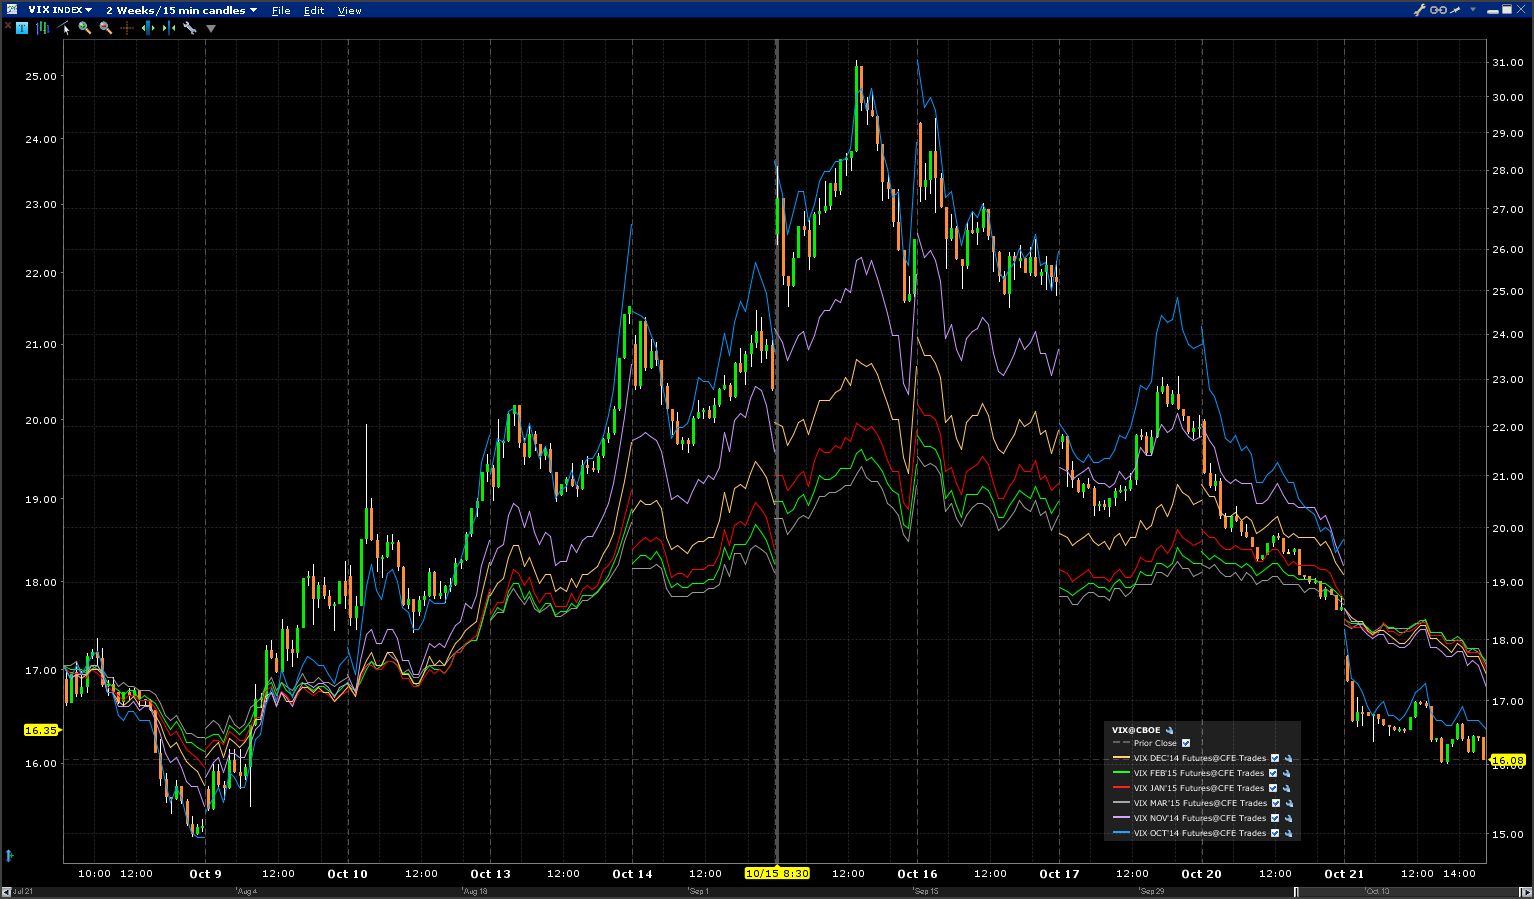
Task: Click the pin icon in title bar
Action: pos(1456,10)
